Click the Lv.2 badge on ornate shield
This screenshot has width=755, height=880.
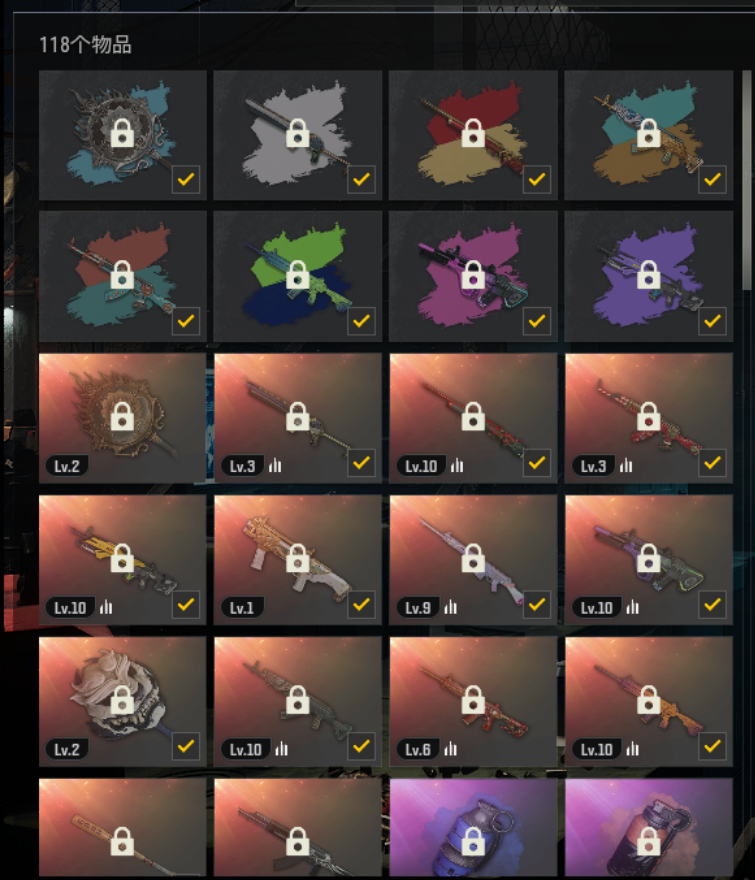coord(67,466)
